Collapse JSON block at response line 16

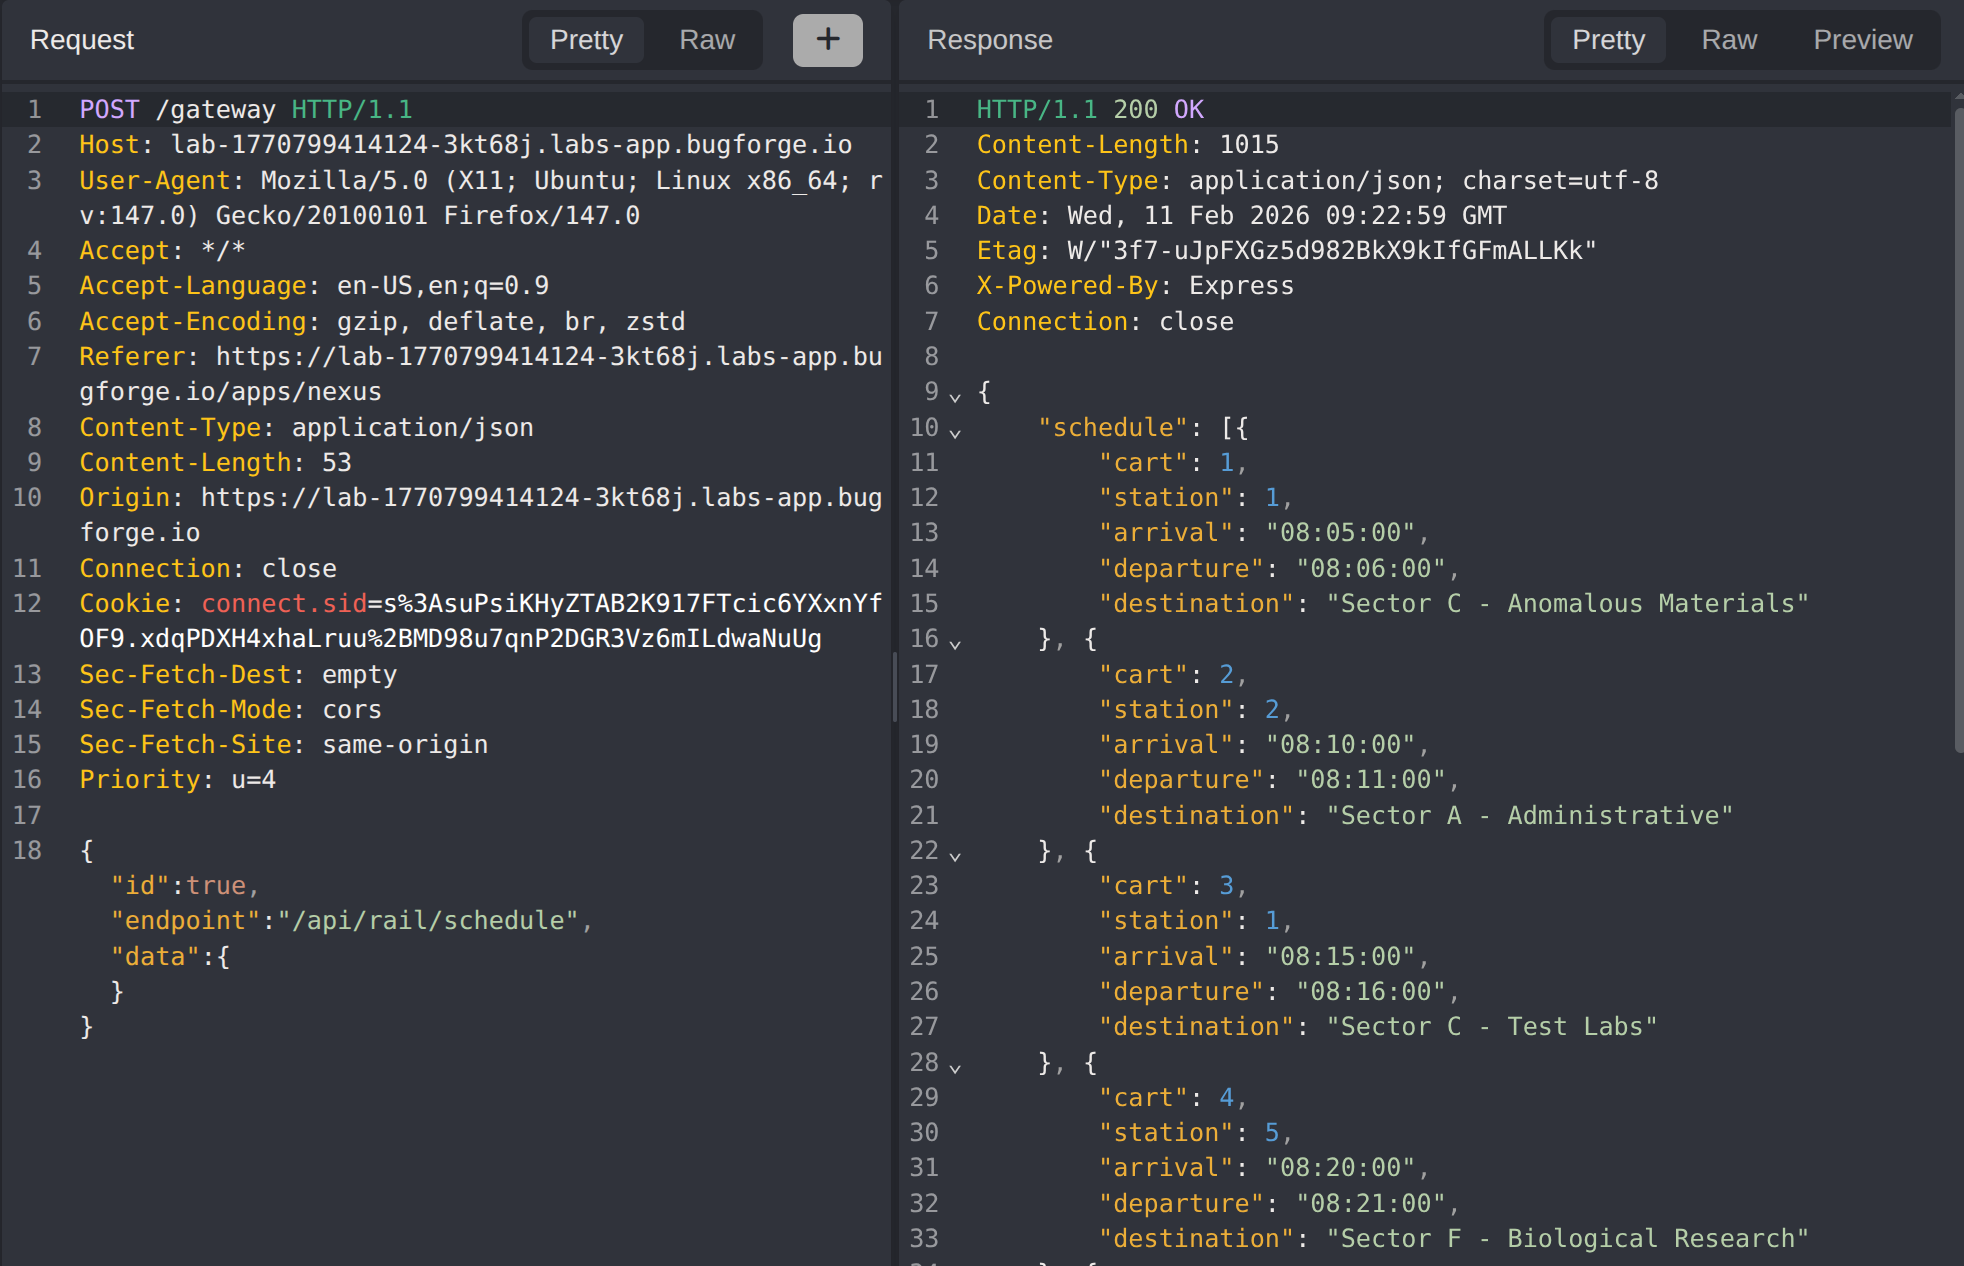[955, 644]
